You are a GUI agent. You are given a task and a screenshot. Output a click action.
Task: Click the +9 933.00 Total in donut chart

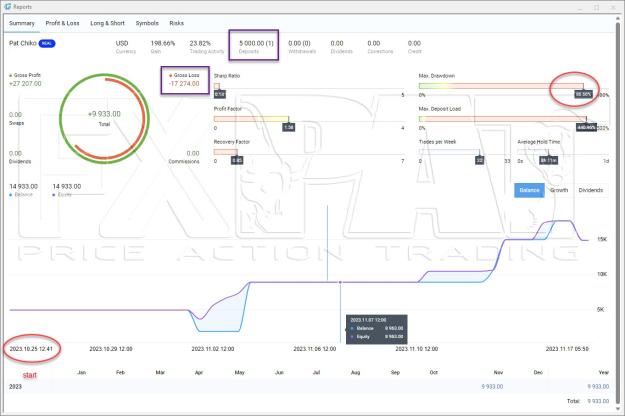click(x=104, y=114)
